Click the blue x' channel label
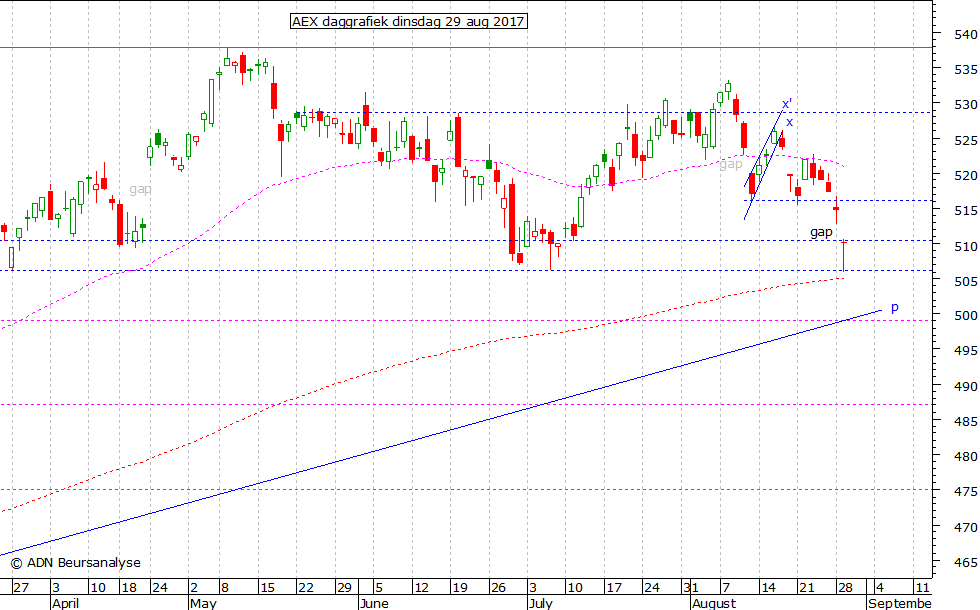The image size is (980, 610). pos(788,103)
